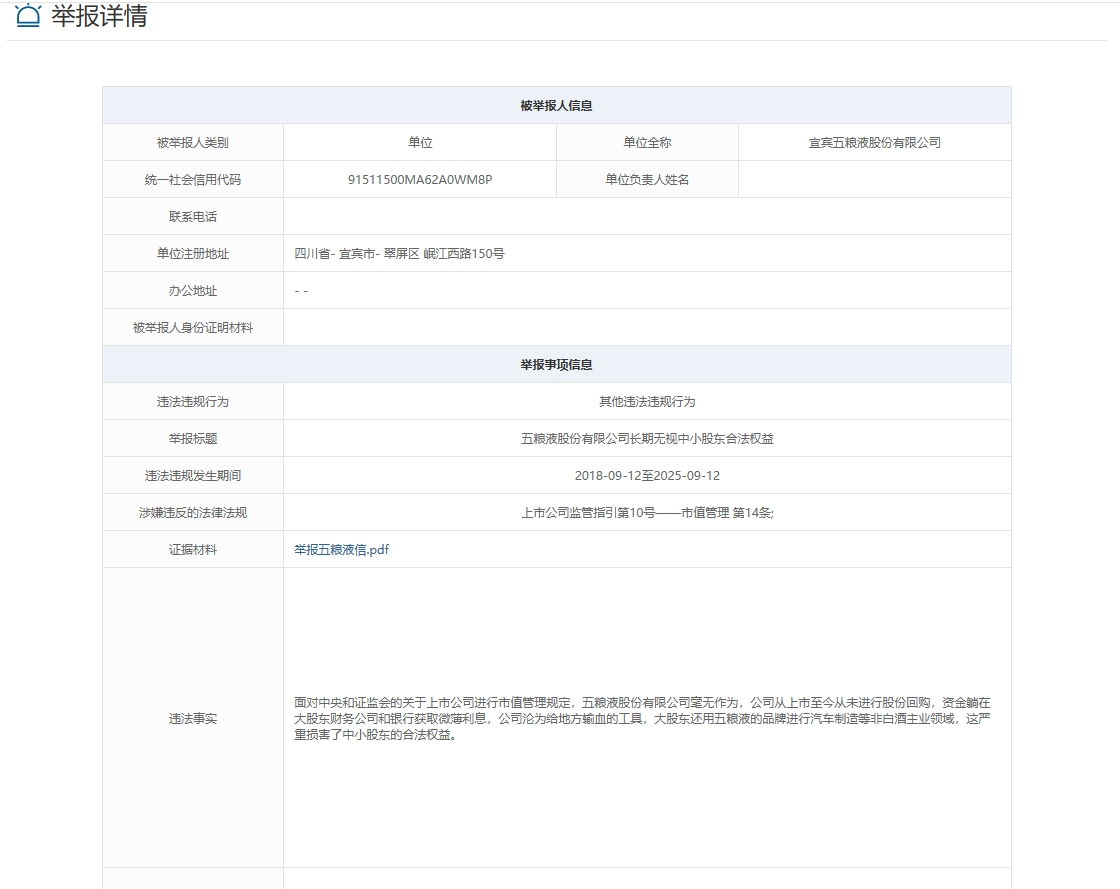Click the 违法事实 label
The image size is (1120, 889).
click(193, 718)
